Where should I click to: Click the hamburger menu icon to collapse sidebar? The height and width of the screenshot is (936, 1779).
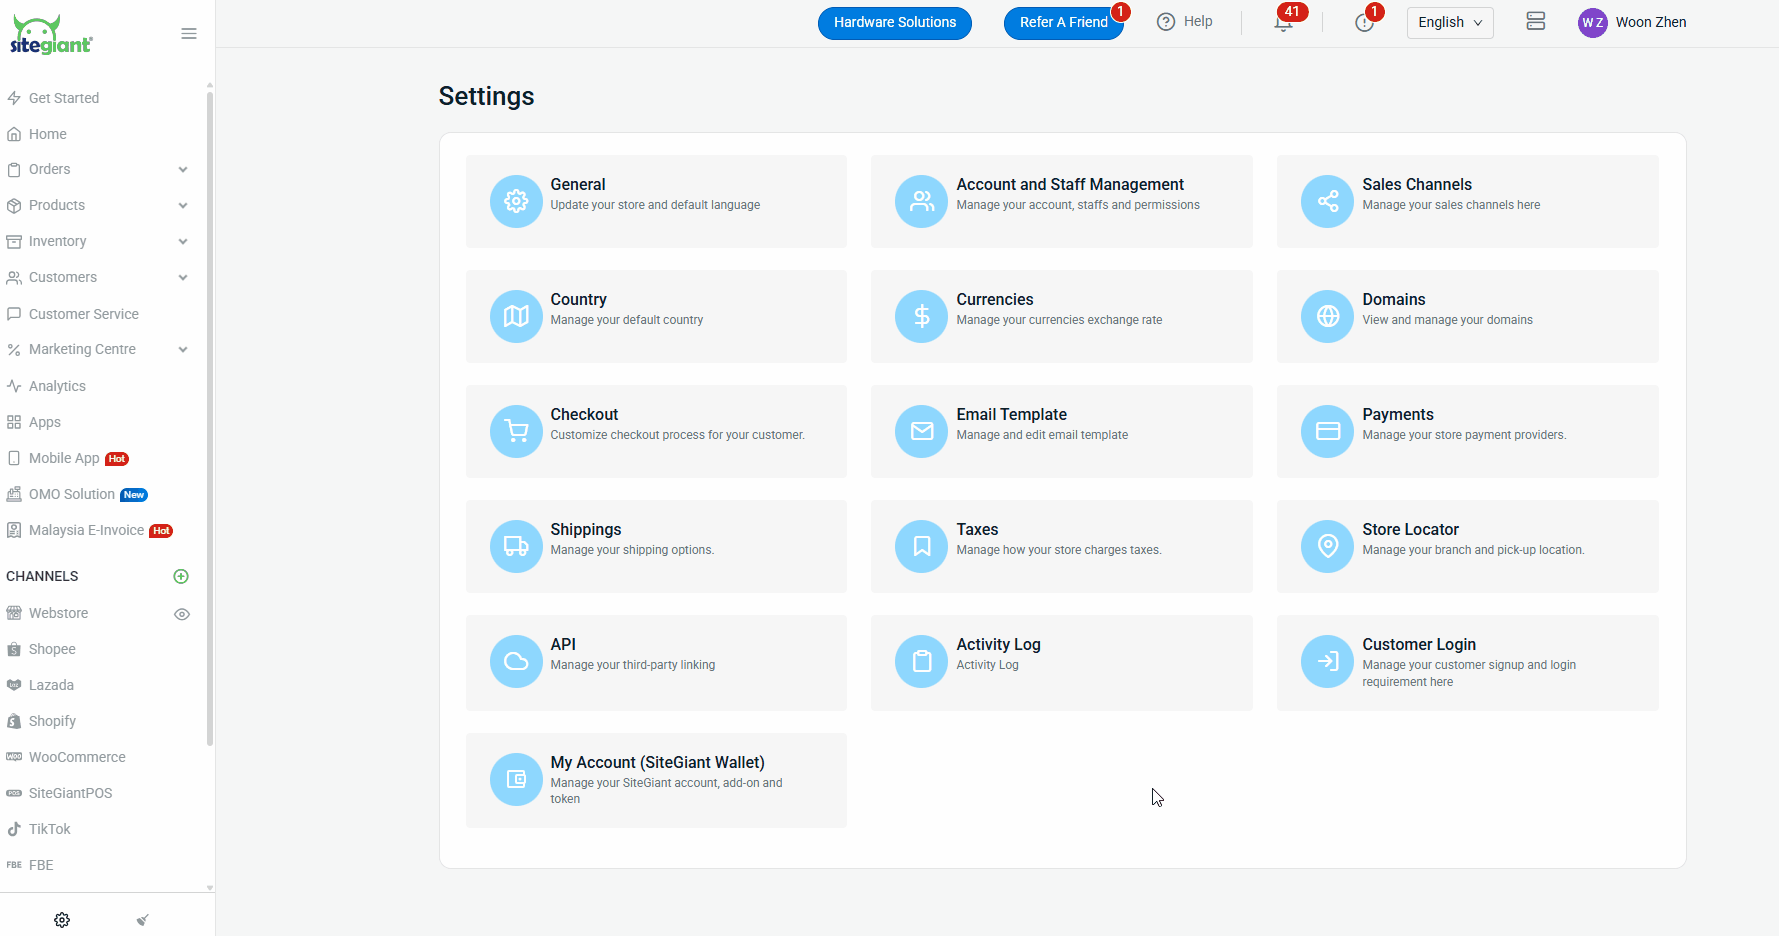189,34
